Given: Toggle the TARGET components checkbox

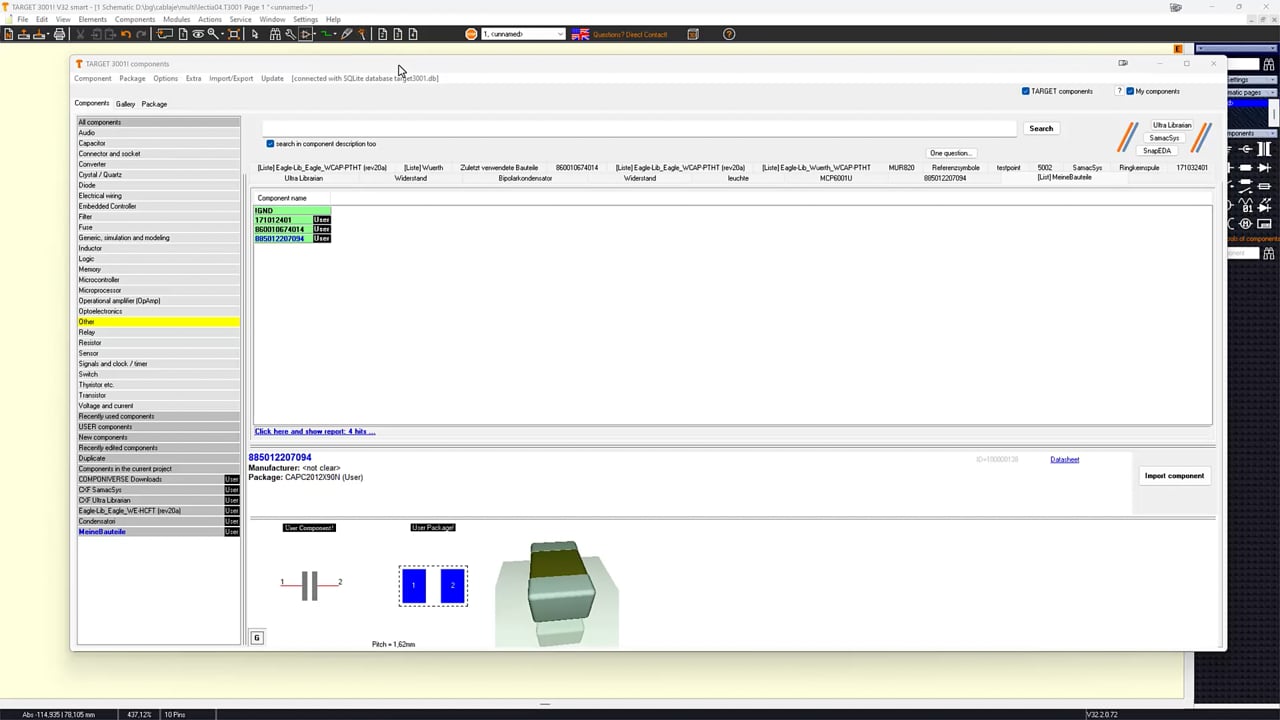Looking at the screenshot, I should point(1025,91).
